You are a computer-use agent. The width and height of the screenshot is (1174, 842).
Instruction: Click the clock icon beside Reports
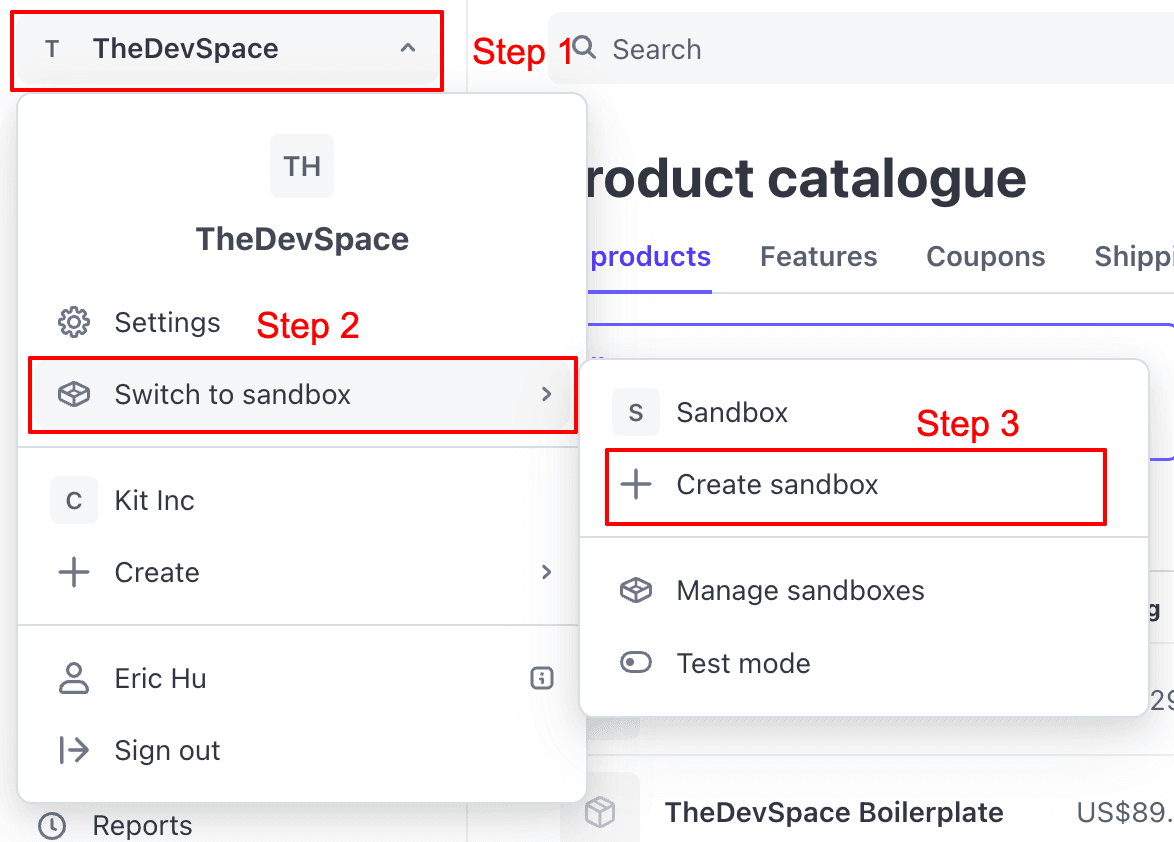pos(50,824)
